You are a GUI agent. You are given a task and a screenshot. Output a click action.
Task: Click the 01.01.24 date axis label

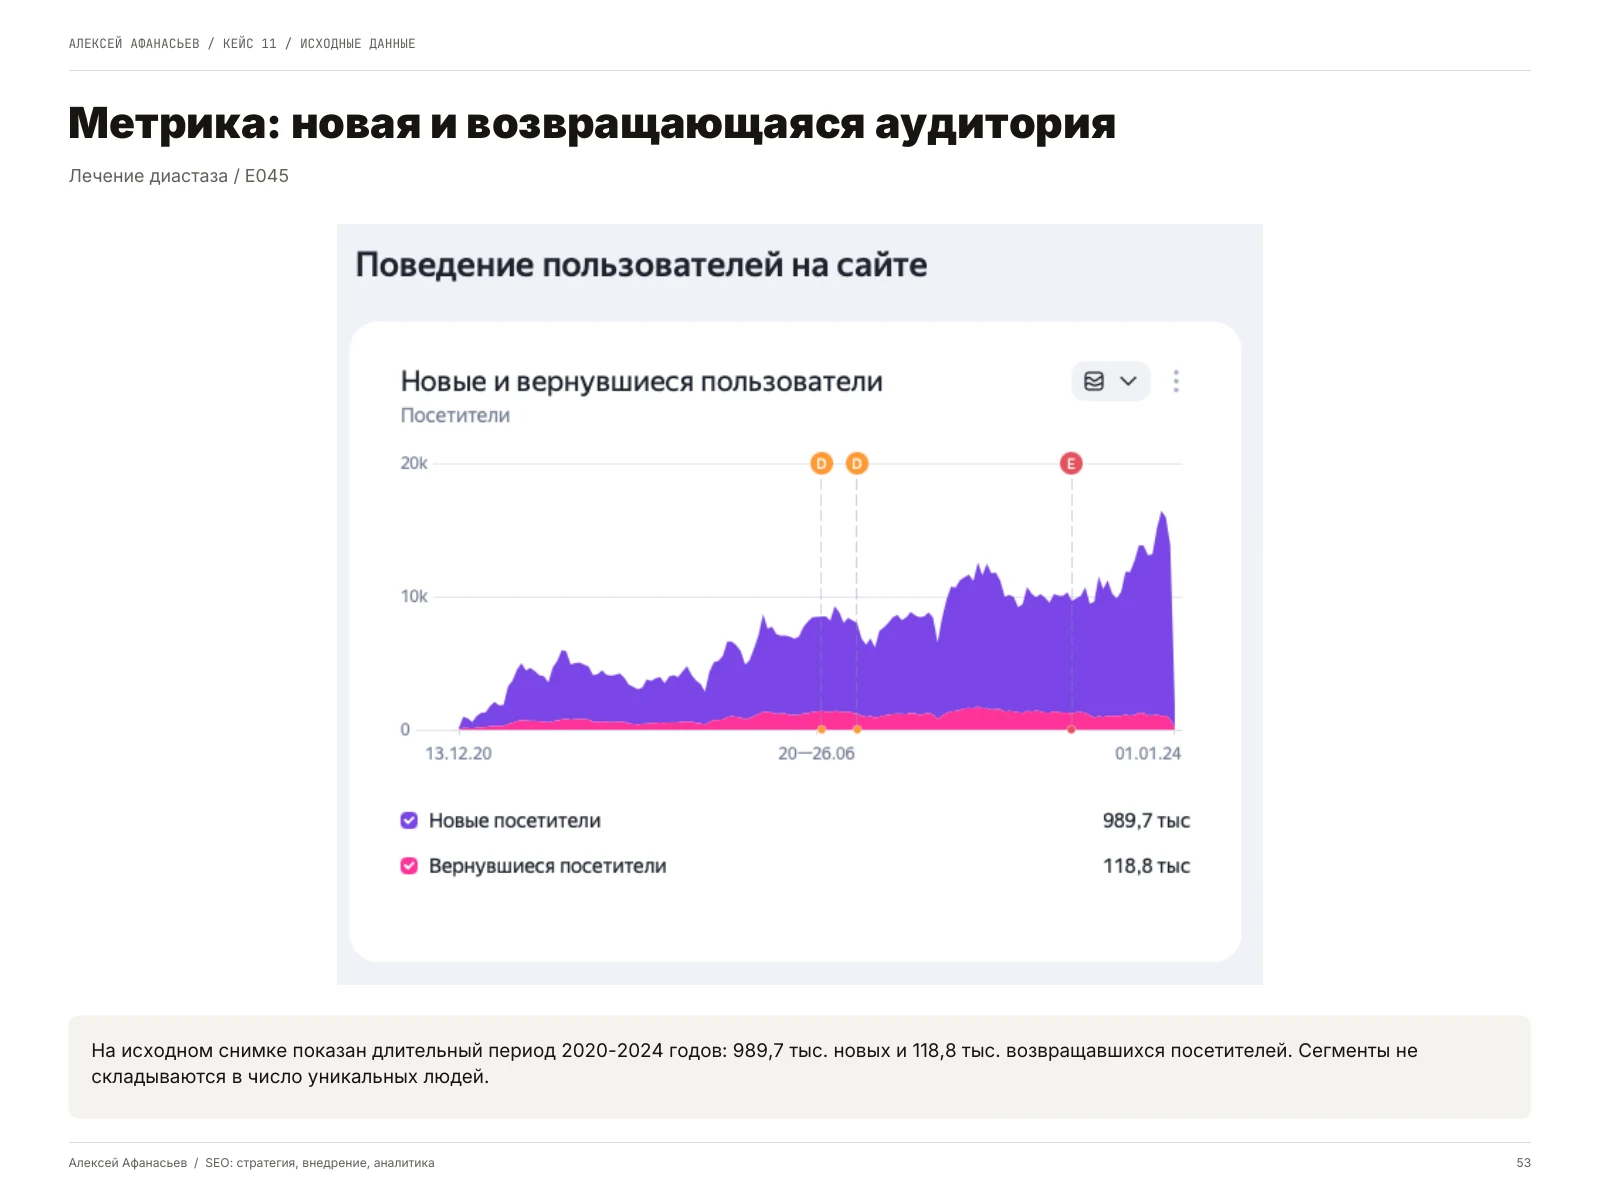tap(1148, 753)
